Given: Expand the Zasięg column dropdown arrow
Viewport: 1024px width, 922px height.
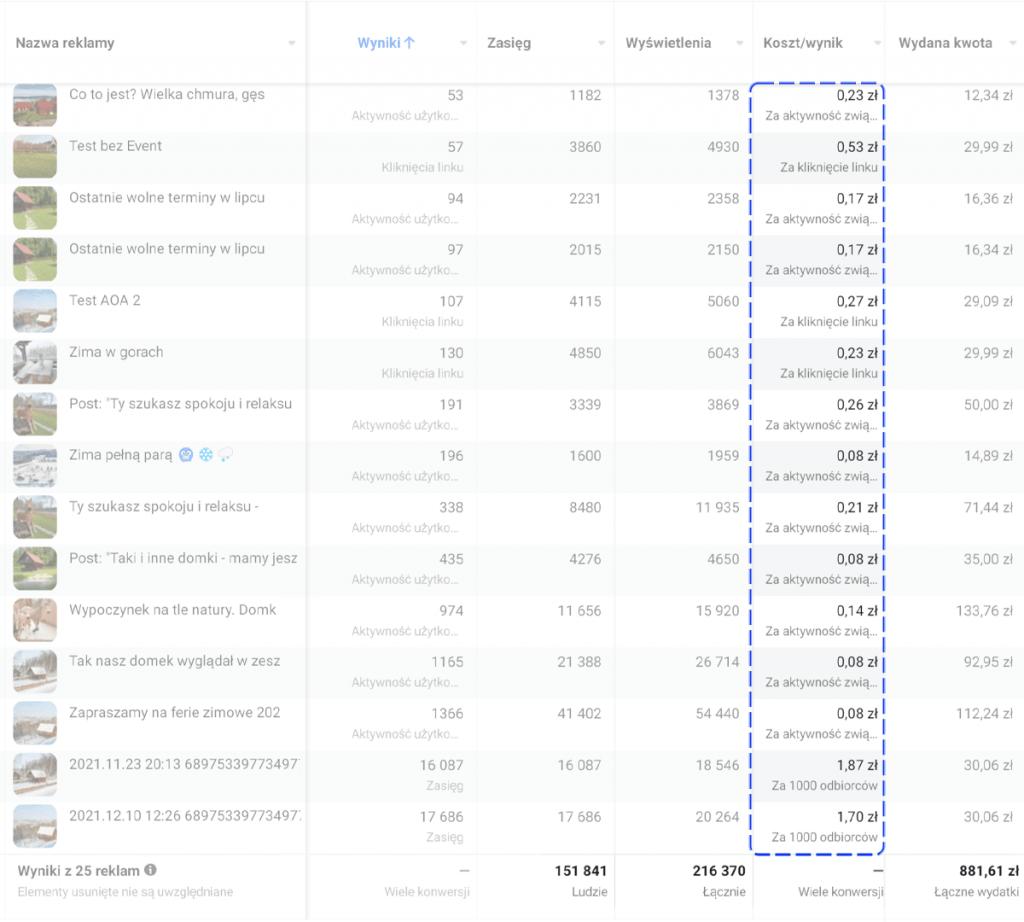Looking at the screenshot, I should pos(602,43).
